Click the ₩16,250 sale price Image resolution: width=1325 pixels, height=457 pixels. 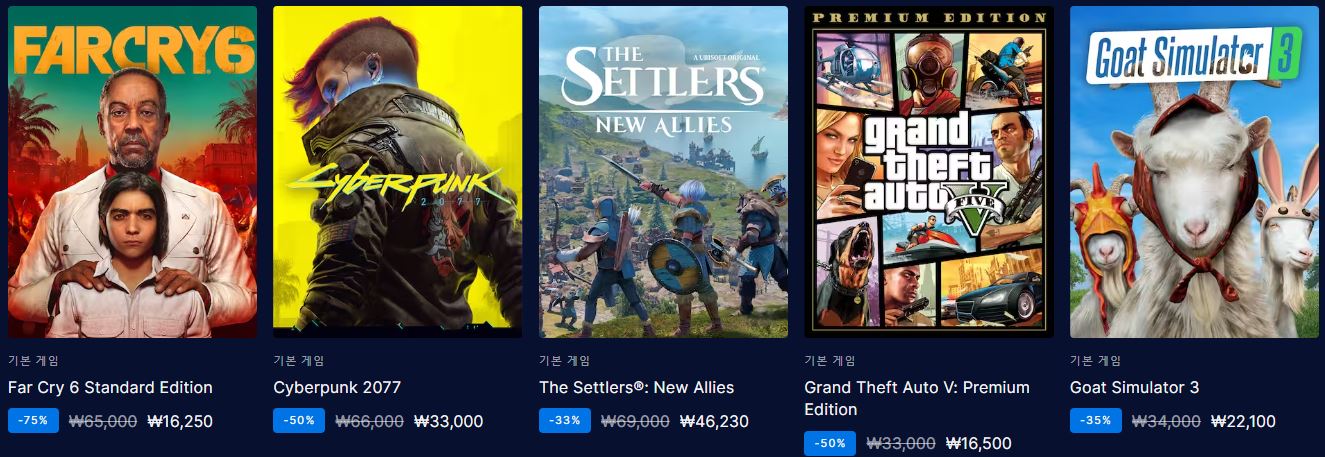[180, 421]
